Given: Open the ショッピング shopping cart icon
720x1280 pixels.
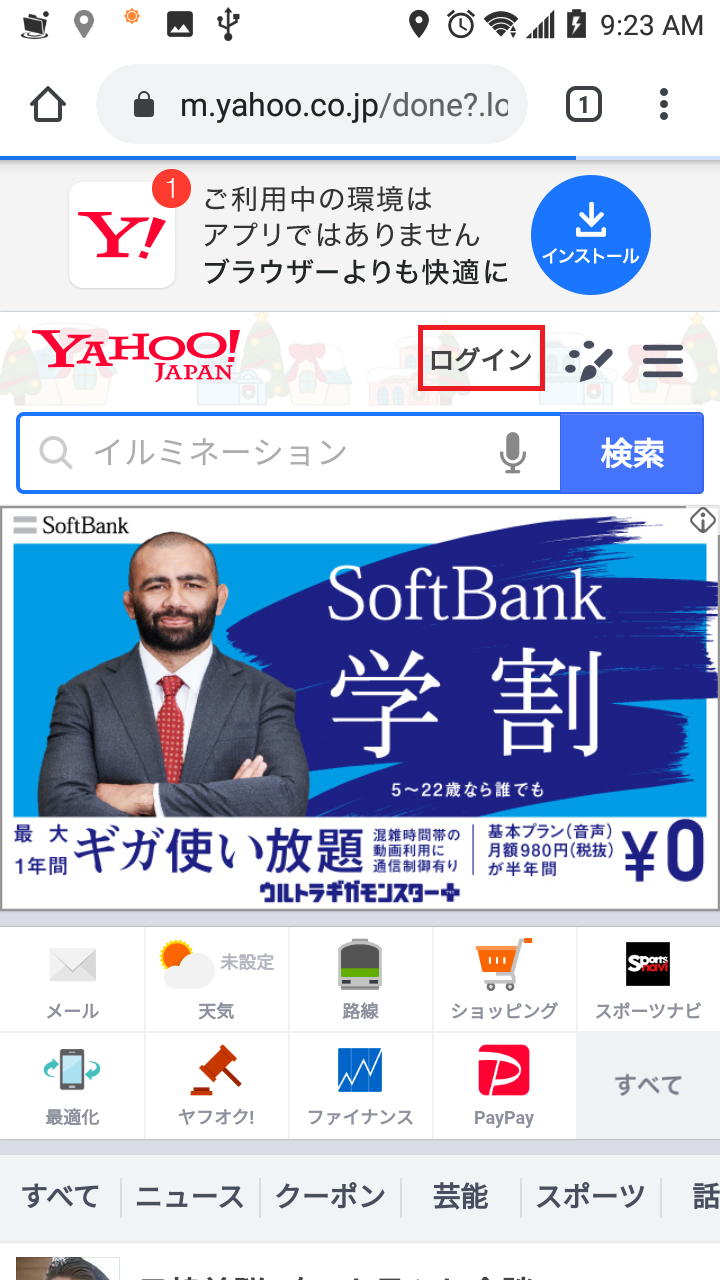Looking at the screenshot, I should point(504,980).
